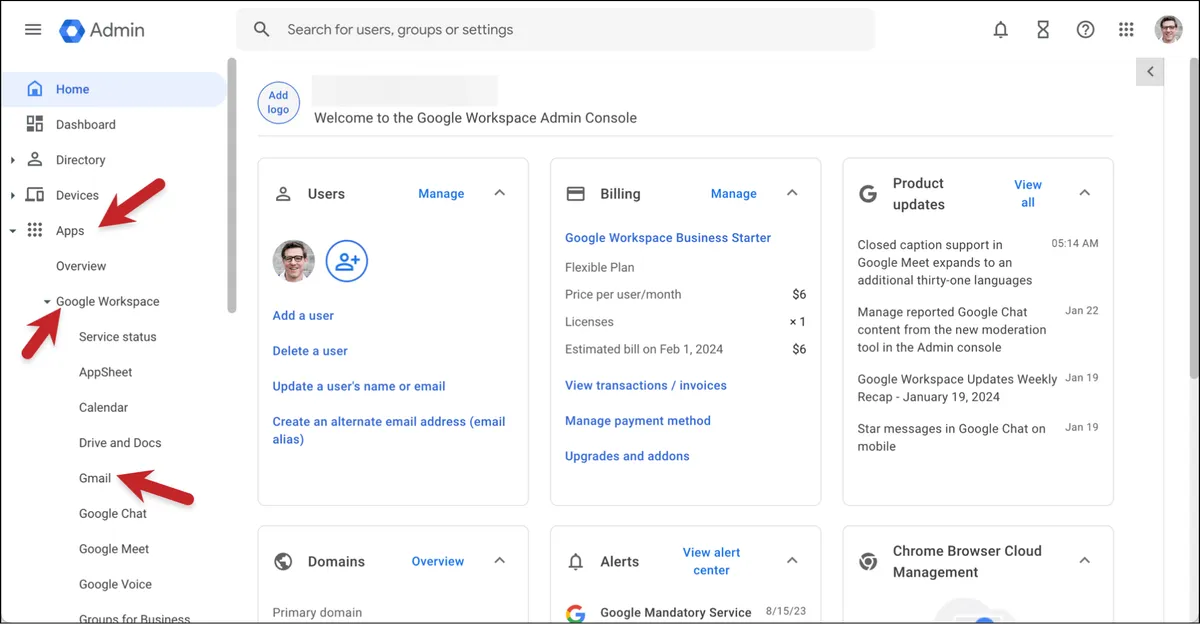
Task: Click Manage in the Billing card
Action: [734, 194]
